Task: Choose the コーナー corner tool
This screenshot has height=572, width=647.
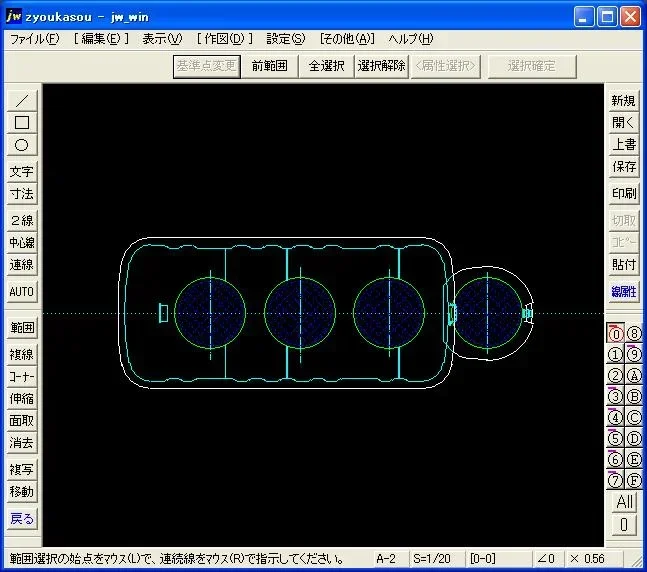Action: coord(22,377)
